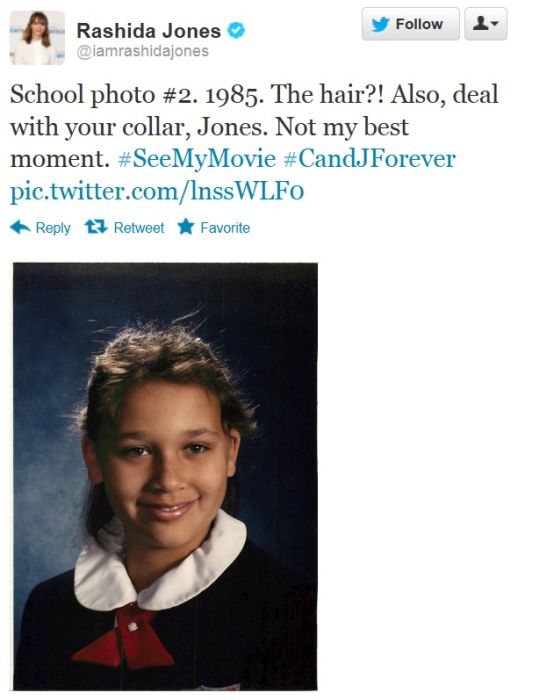
Task: Follow Rashida Jones
Action: 410,24
